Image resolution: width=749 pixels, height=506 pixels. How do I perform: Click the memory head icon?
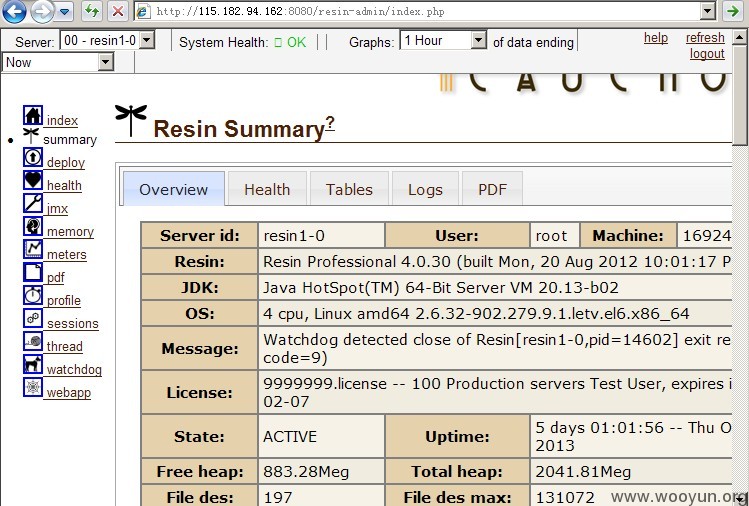pos(33,226)
